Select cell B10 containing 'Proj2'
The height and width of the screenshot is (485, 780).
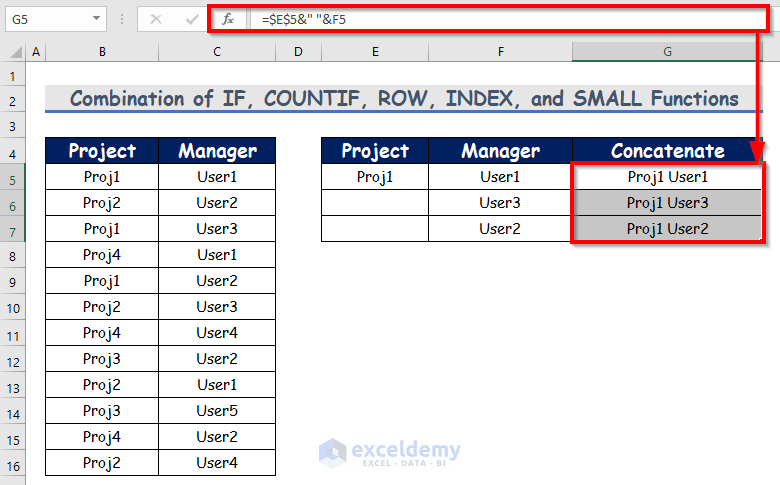[102, 307]
